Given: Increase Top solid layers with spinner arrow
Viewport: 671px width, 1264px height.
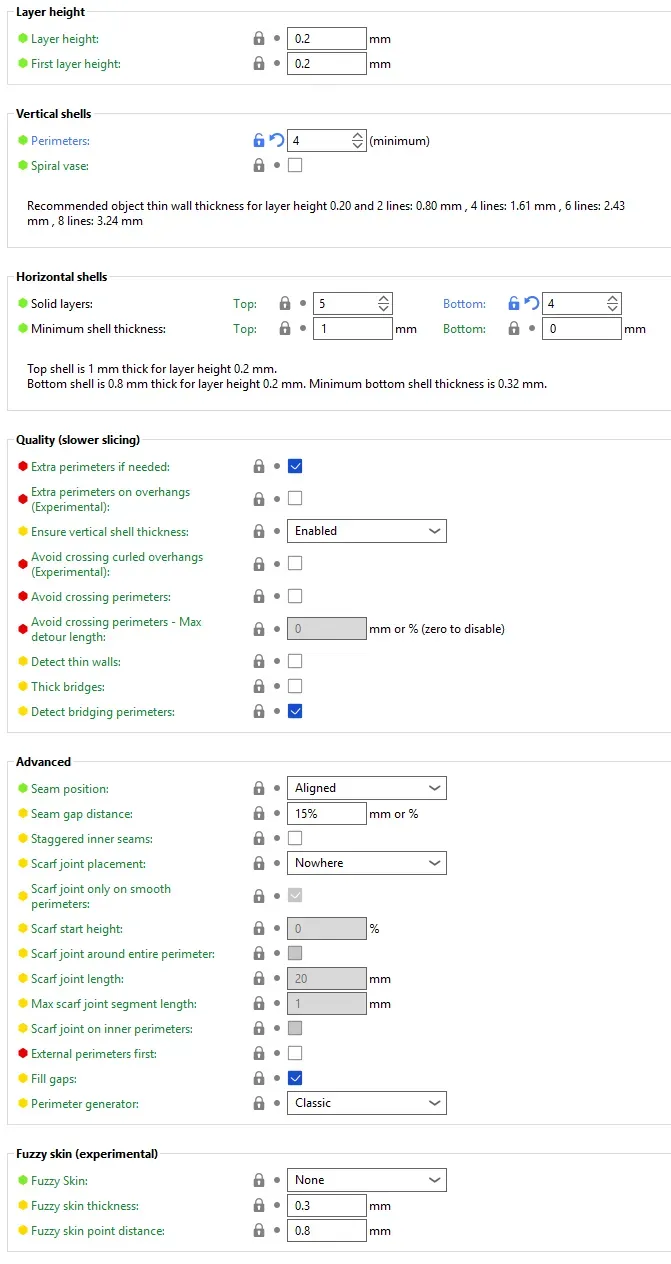Looking at the screenshot, I should (x=383, y=298).
